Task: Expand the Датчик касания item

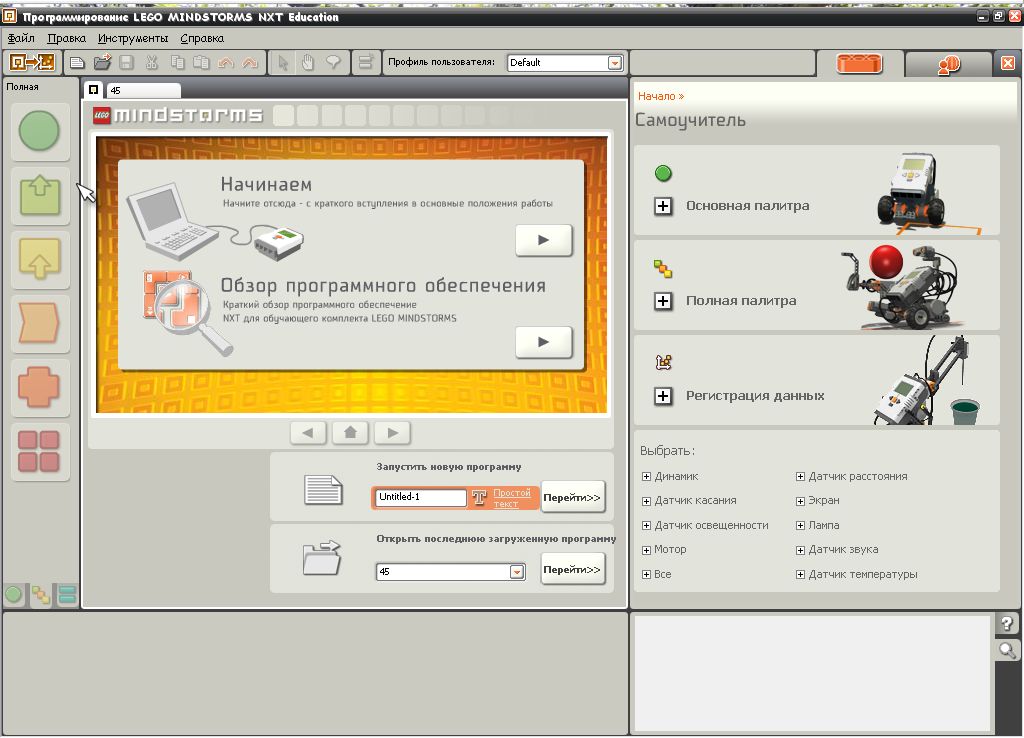Action: pos(647,501)
